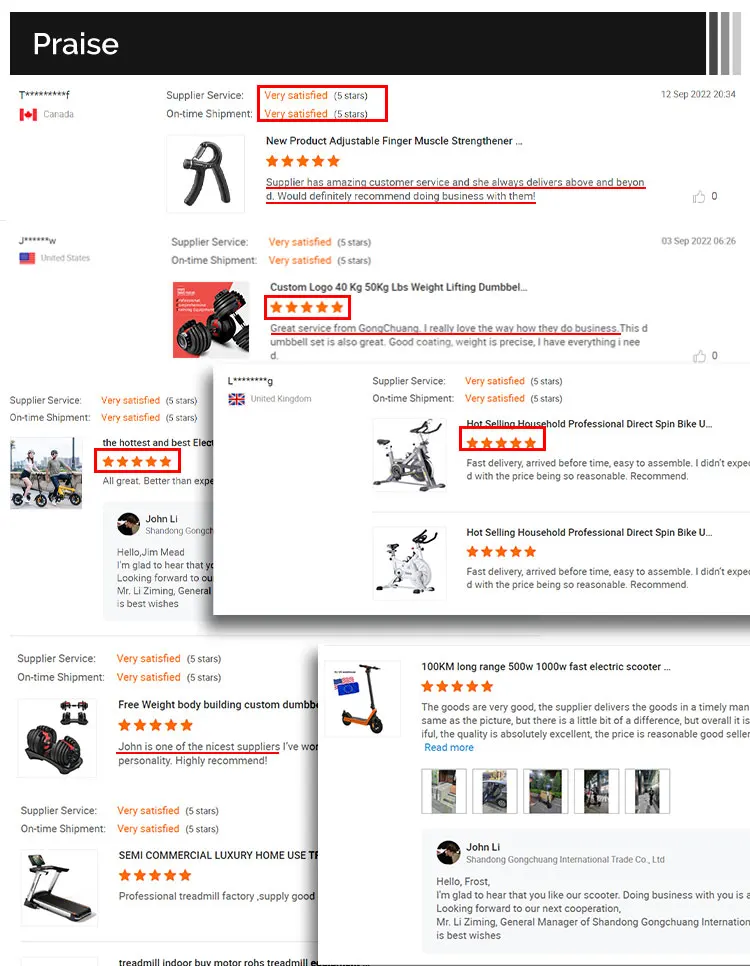This screenshot has height=966, width=750.
Task: Open the last scooter review photo
Action: (x=647, y=792)
